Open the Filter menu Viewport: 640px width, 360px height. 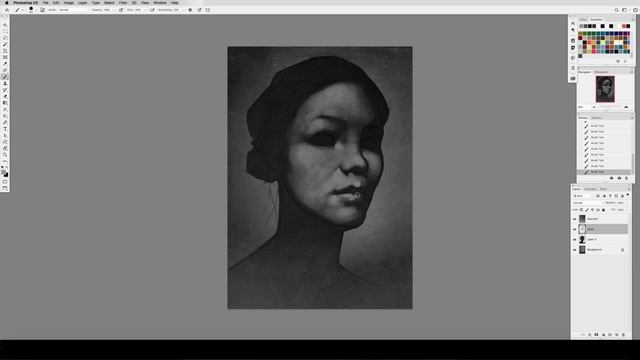click(x=123, y=3)
